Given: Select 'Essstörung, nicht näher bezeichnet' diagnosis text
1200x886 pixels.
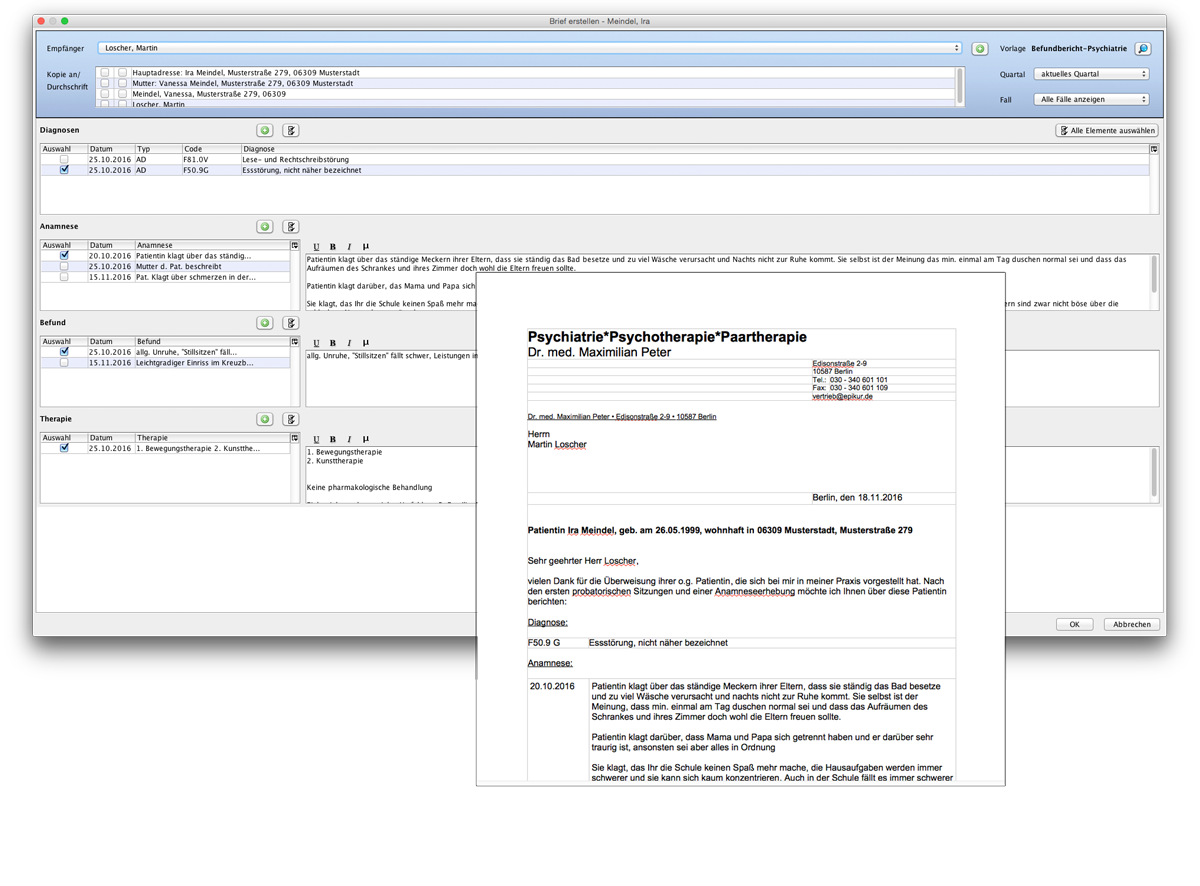Looking at the screenshot, I should [x=302, y=170].
